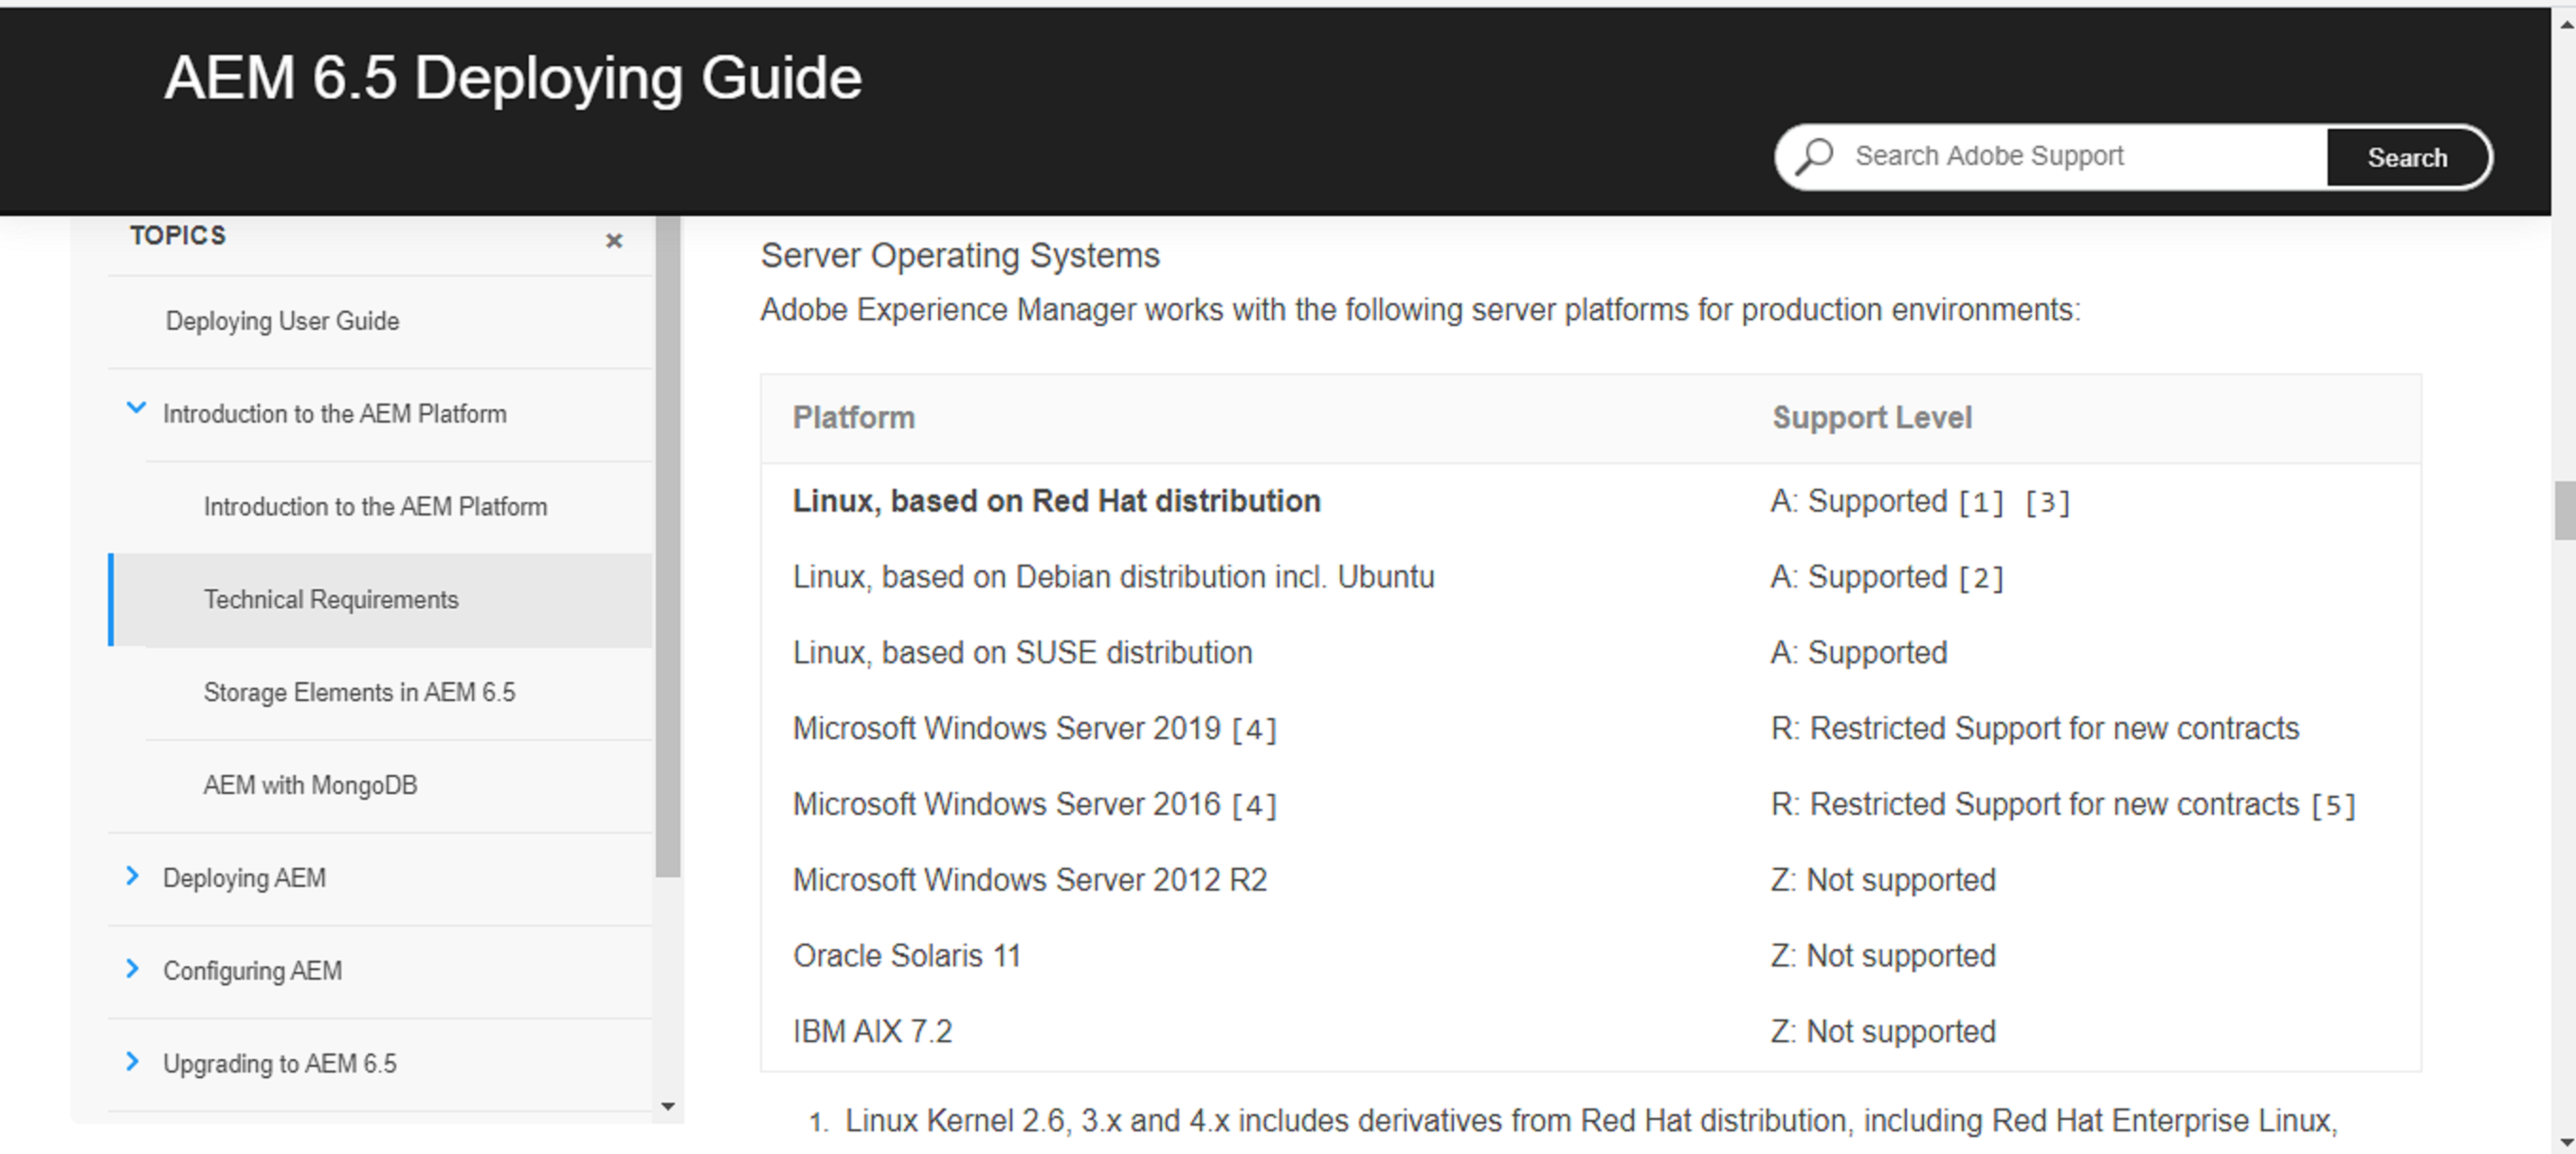Click Not supported for Oracle Solaris 11
The height and width of the screenshot is (1154, 2576).
[1883, 956]
